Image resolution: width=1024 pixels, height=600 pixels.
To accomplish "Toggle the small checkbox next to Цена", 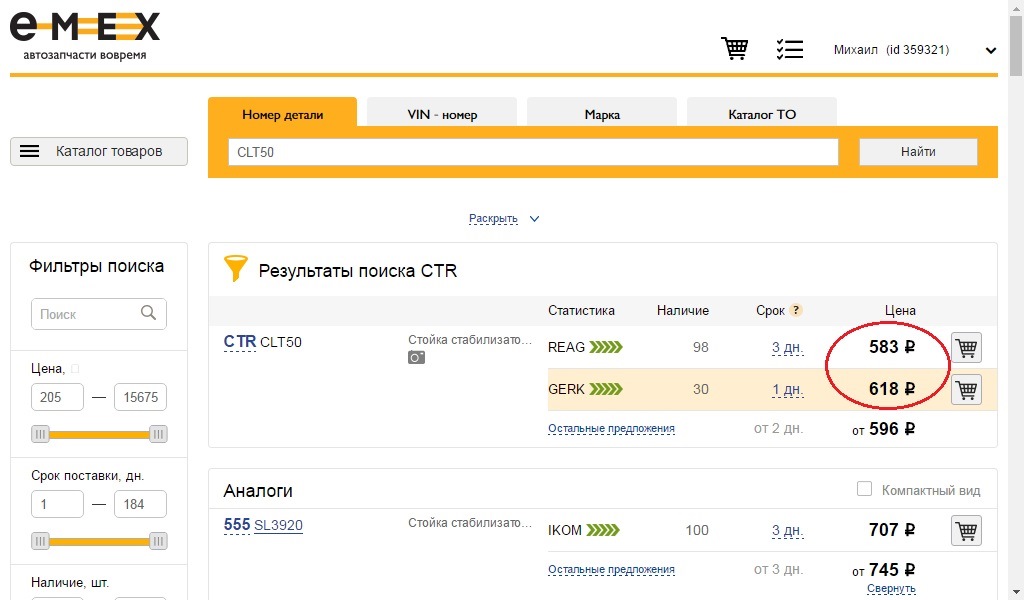I will 75,369.
